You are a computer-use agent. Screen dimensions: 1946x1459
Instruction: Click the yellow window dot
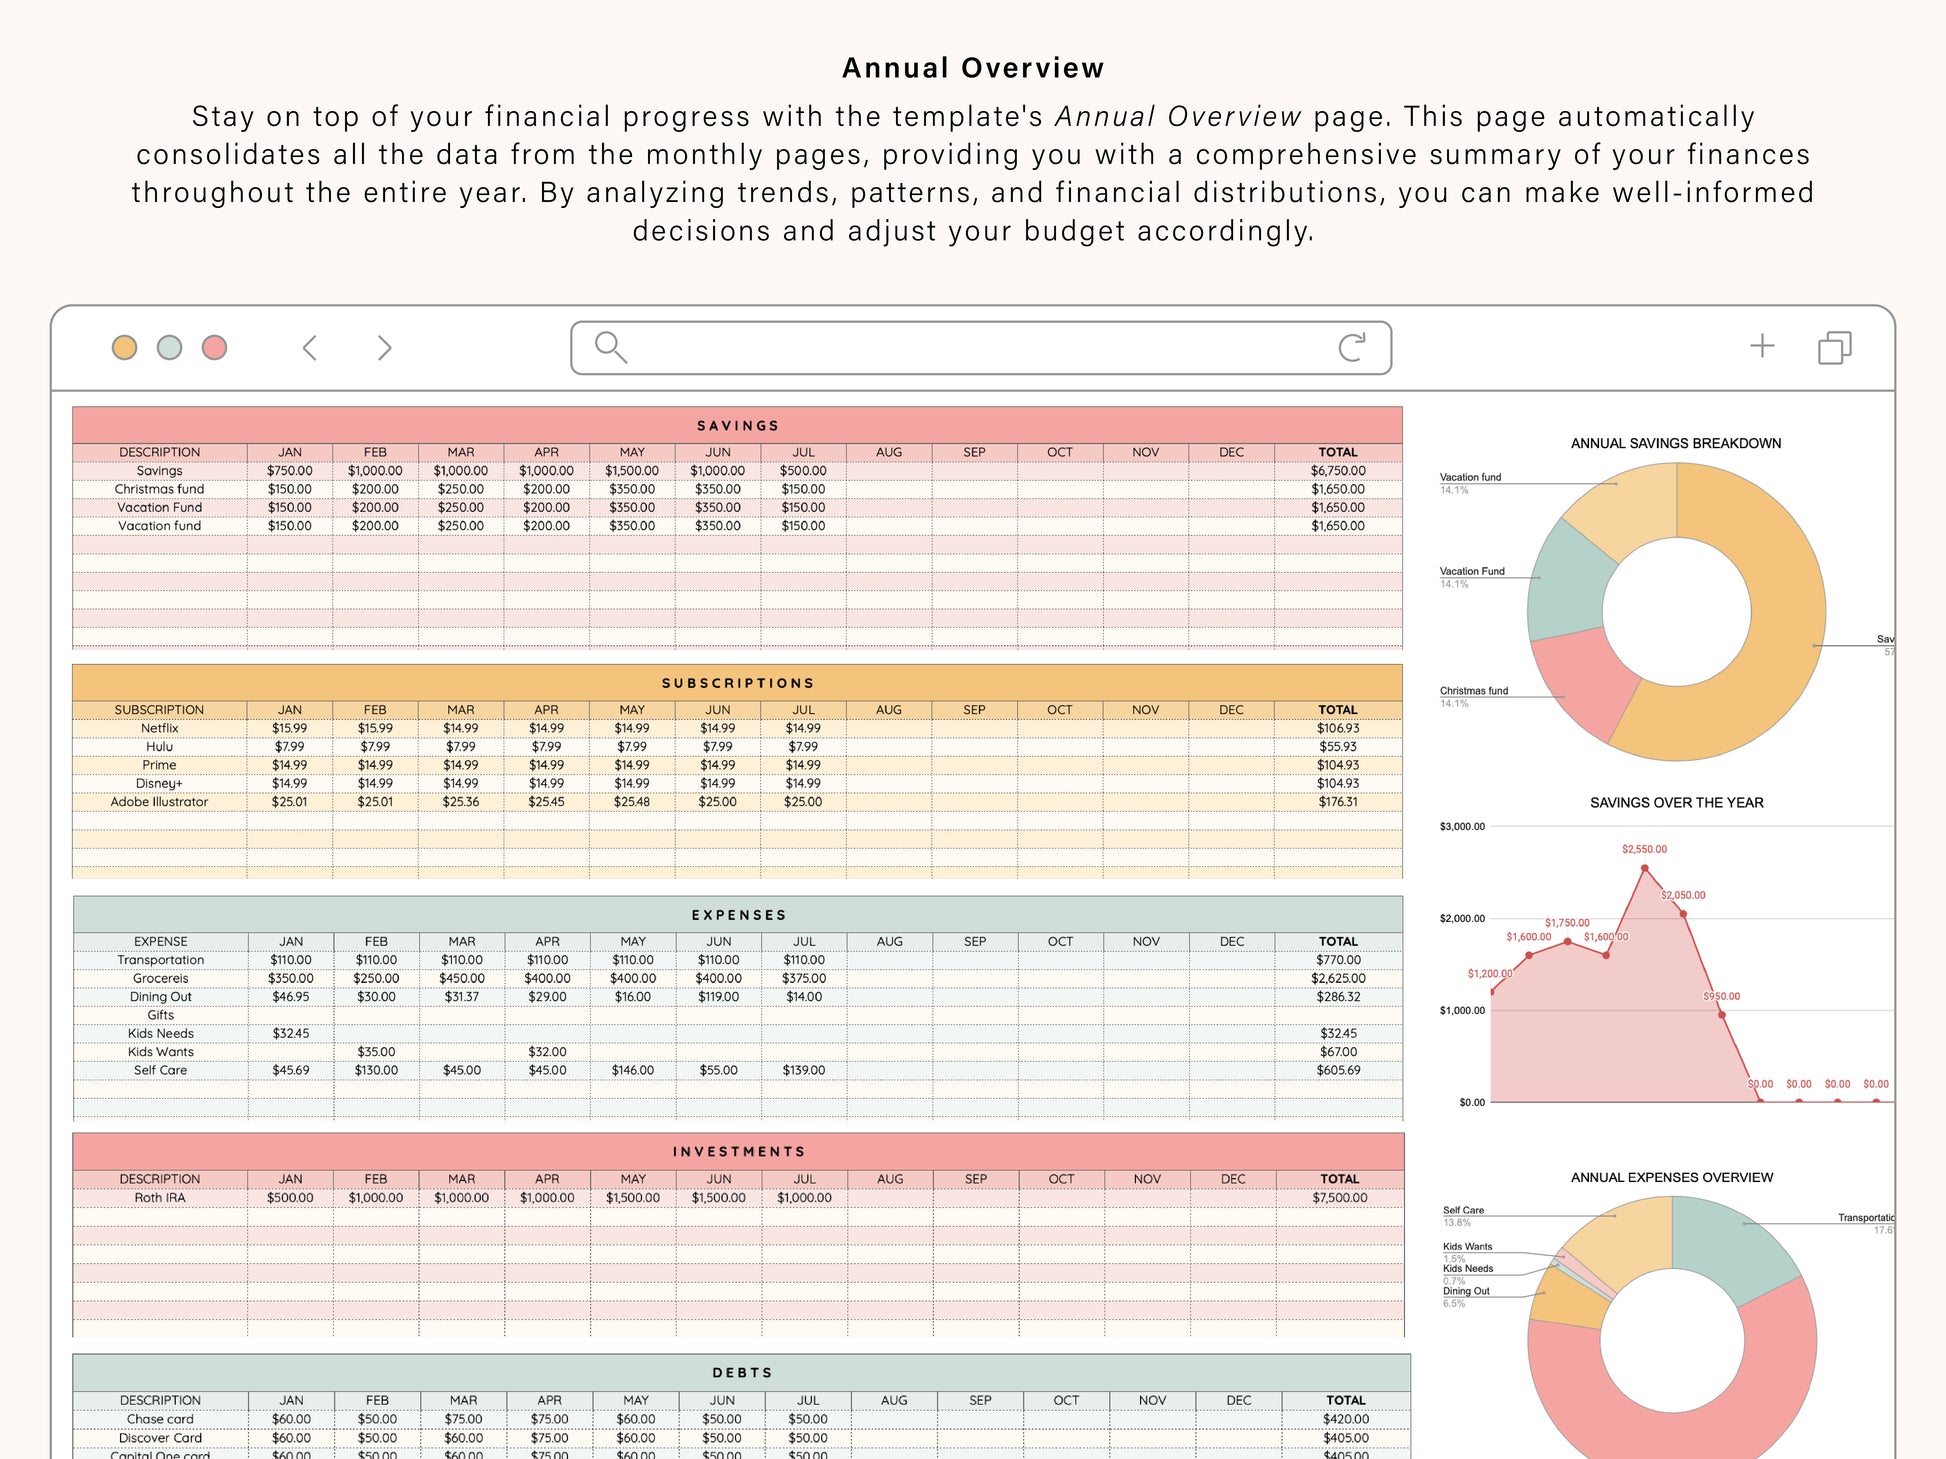coord(124,348)
